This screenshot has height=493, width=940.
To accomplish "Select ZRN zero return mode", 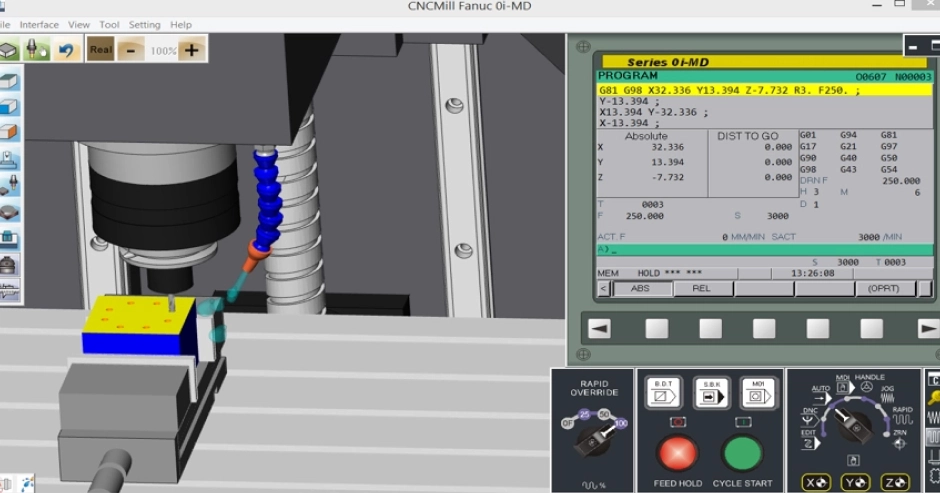I will point(900,439).
